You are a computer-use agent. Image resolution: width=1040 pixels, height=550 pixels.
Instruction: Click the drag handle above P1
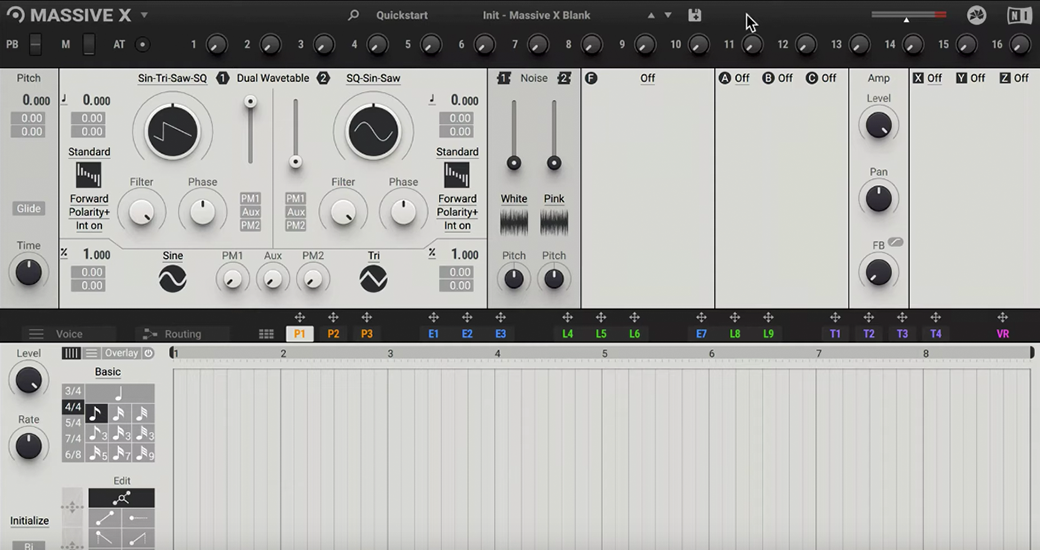[x=299, y=317]
